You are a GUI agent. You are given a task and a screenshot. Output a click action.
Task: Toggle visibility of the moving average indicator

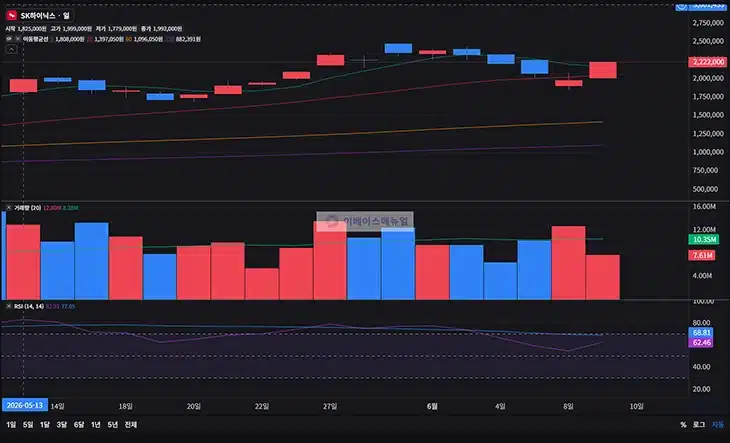[x=9, y=39]
